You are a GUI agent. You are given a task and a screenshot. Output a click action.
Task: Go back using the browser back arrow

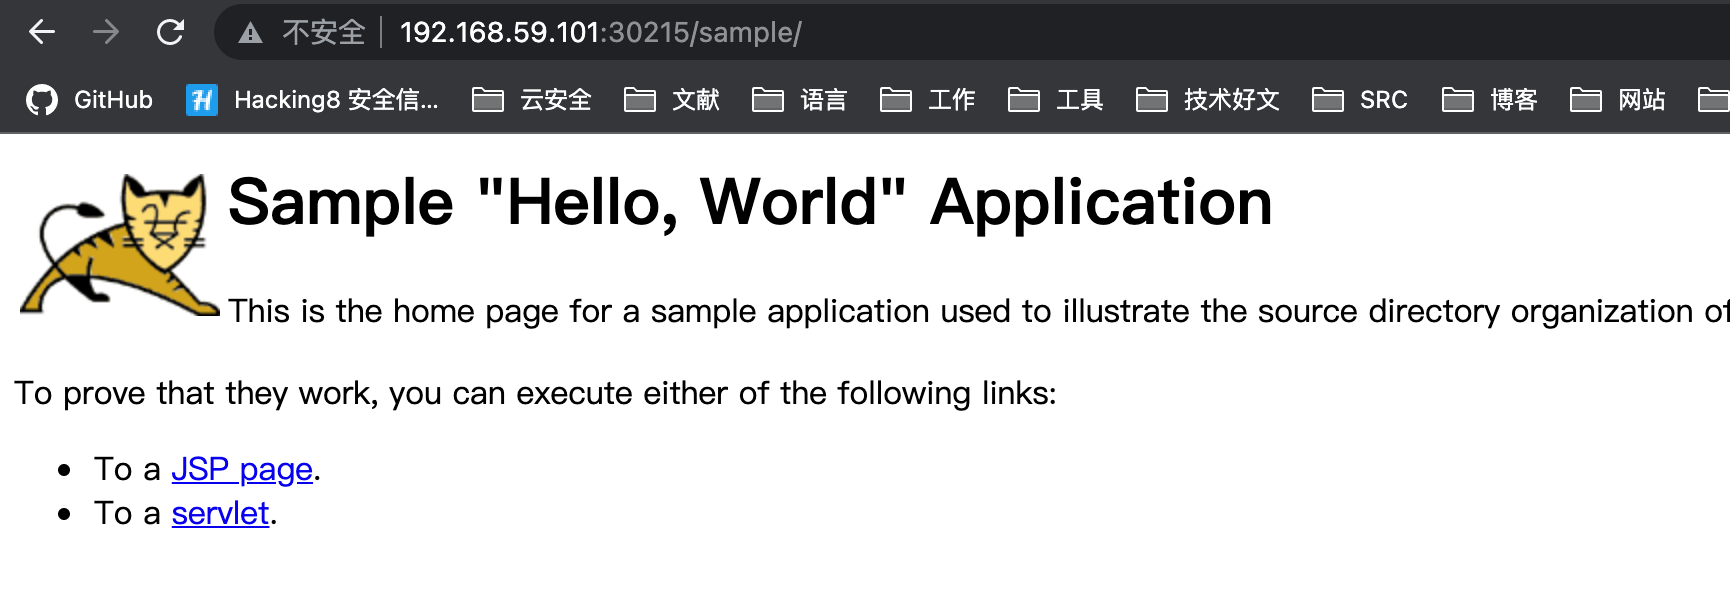[x=42, y=33]
